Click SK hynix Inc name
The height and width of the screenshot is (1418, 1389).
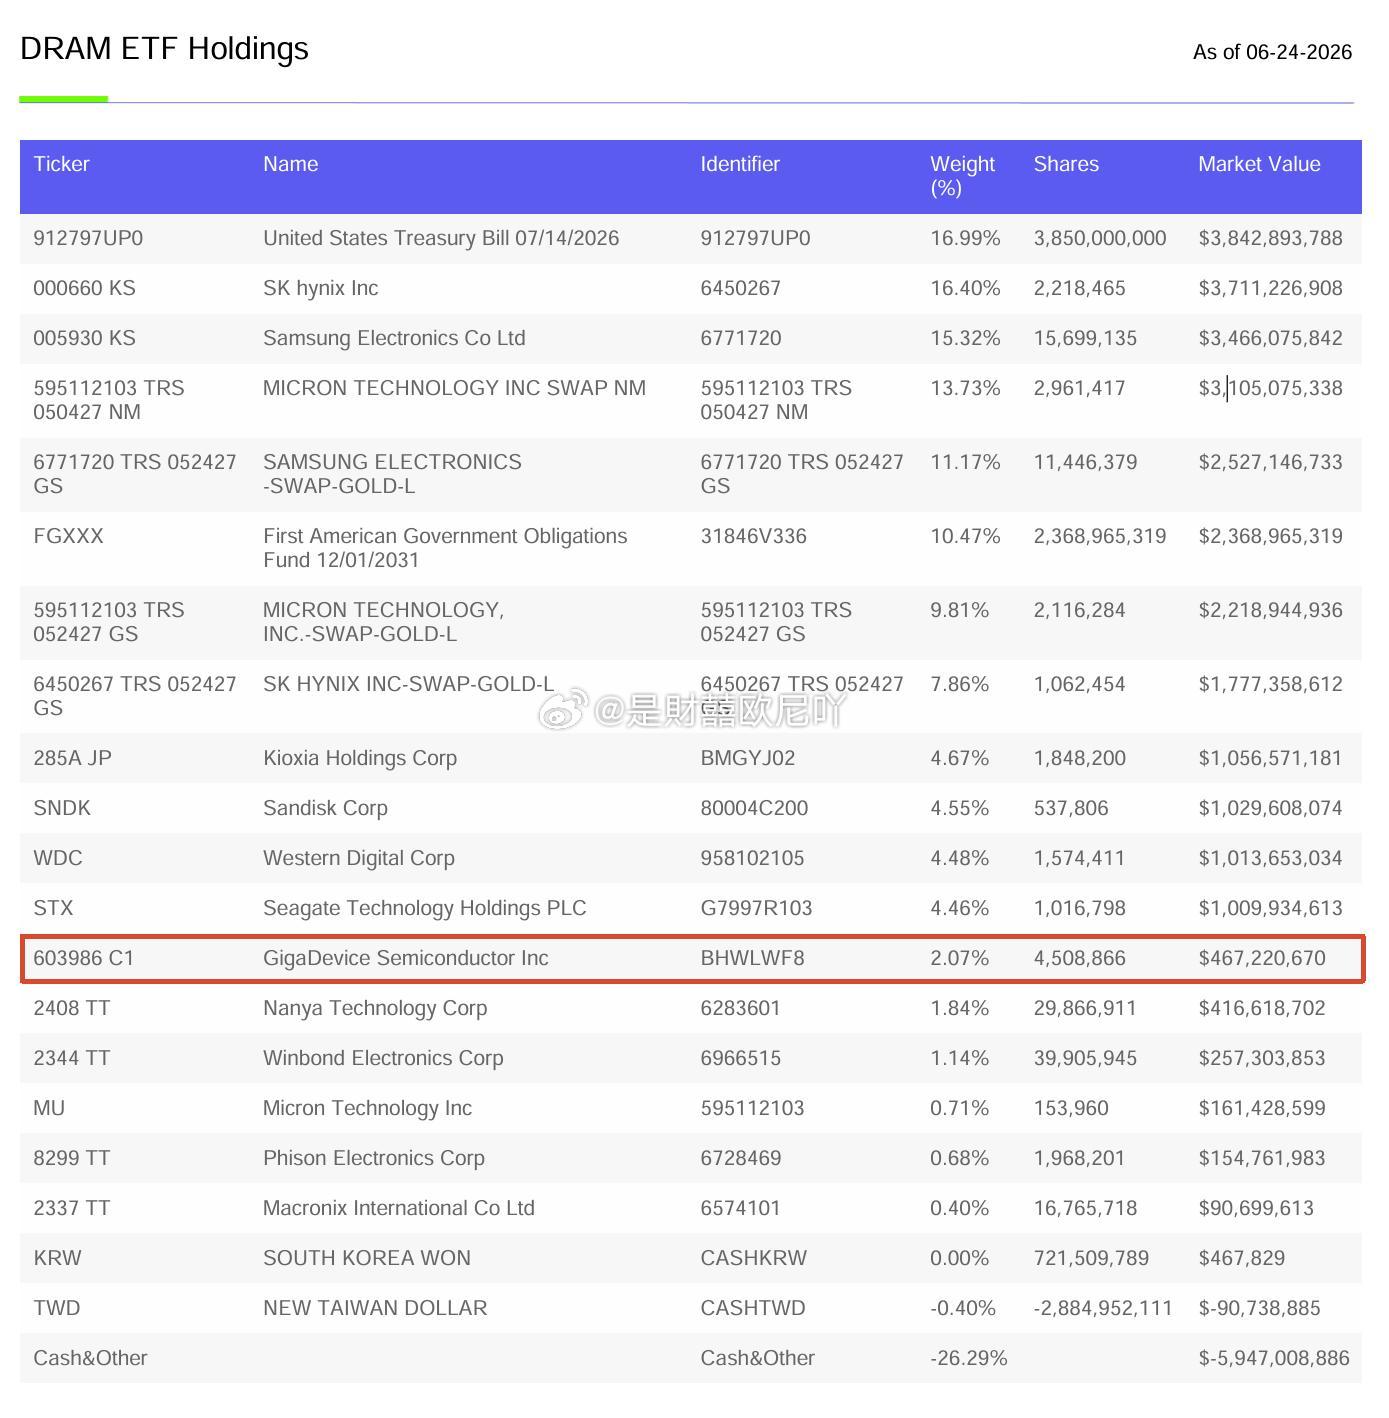pos(320,288)
